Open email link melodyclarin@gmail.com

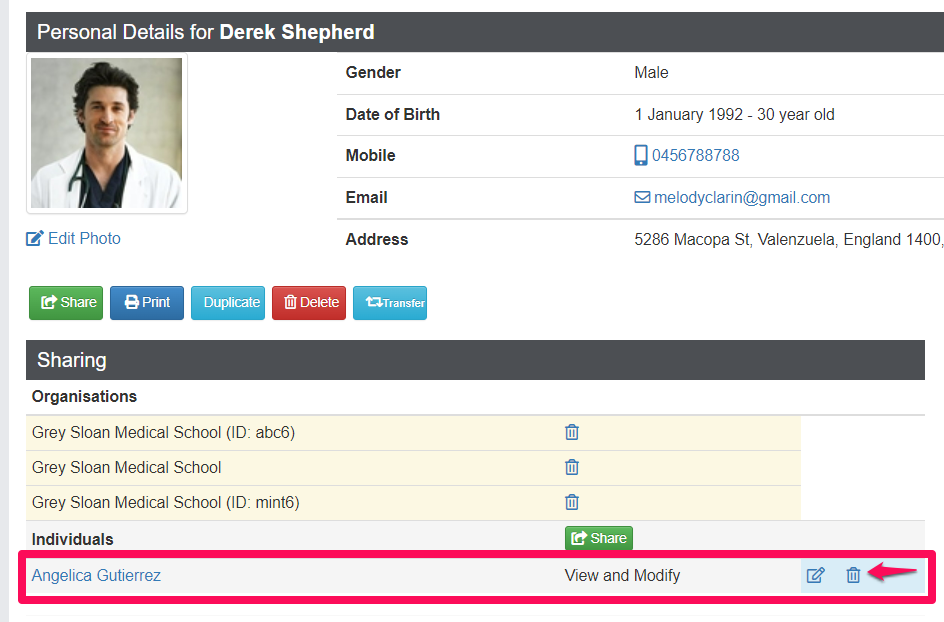pos(742,198)
